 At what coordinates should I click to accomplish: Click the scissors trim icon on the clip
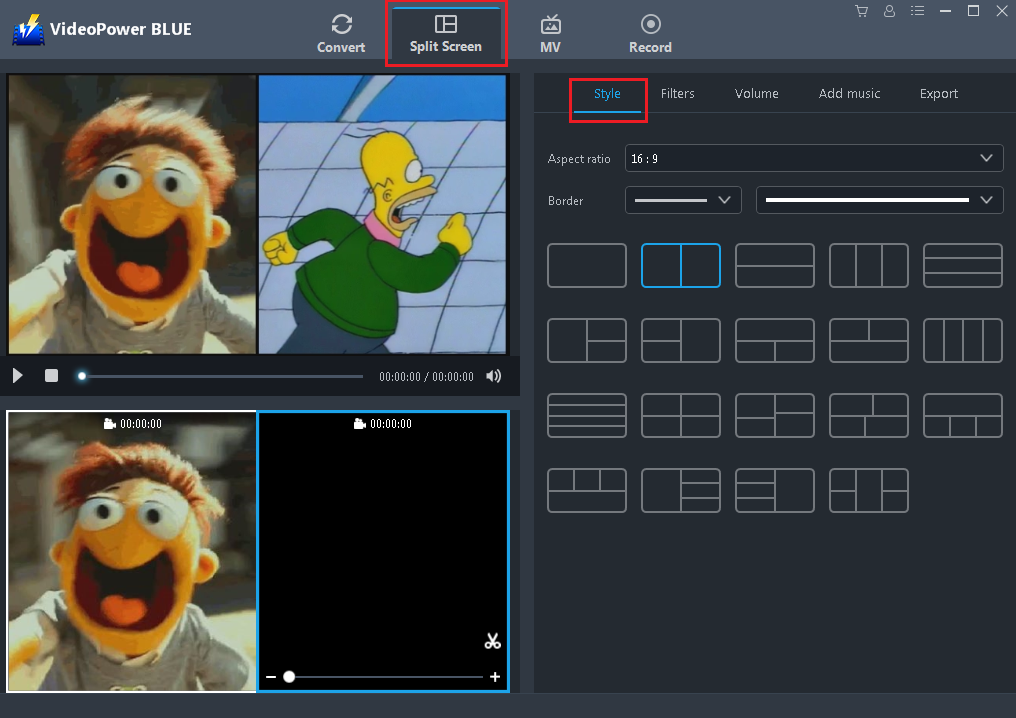click(x=492, y=641)
